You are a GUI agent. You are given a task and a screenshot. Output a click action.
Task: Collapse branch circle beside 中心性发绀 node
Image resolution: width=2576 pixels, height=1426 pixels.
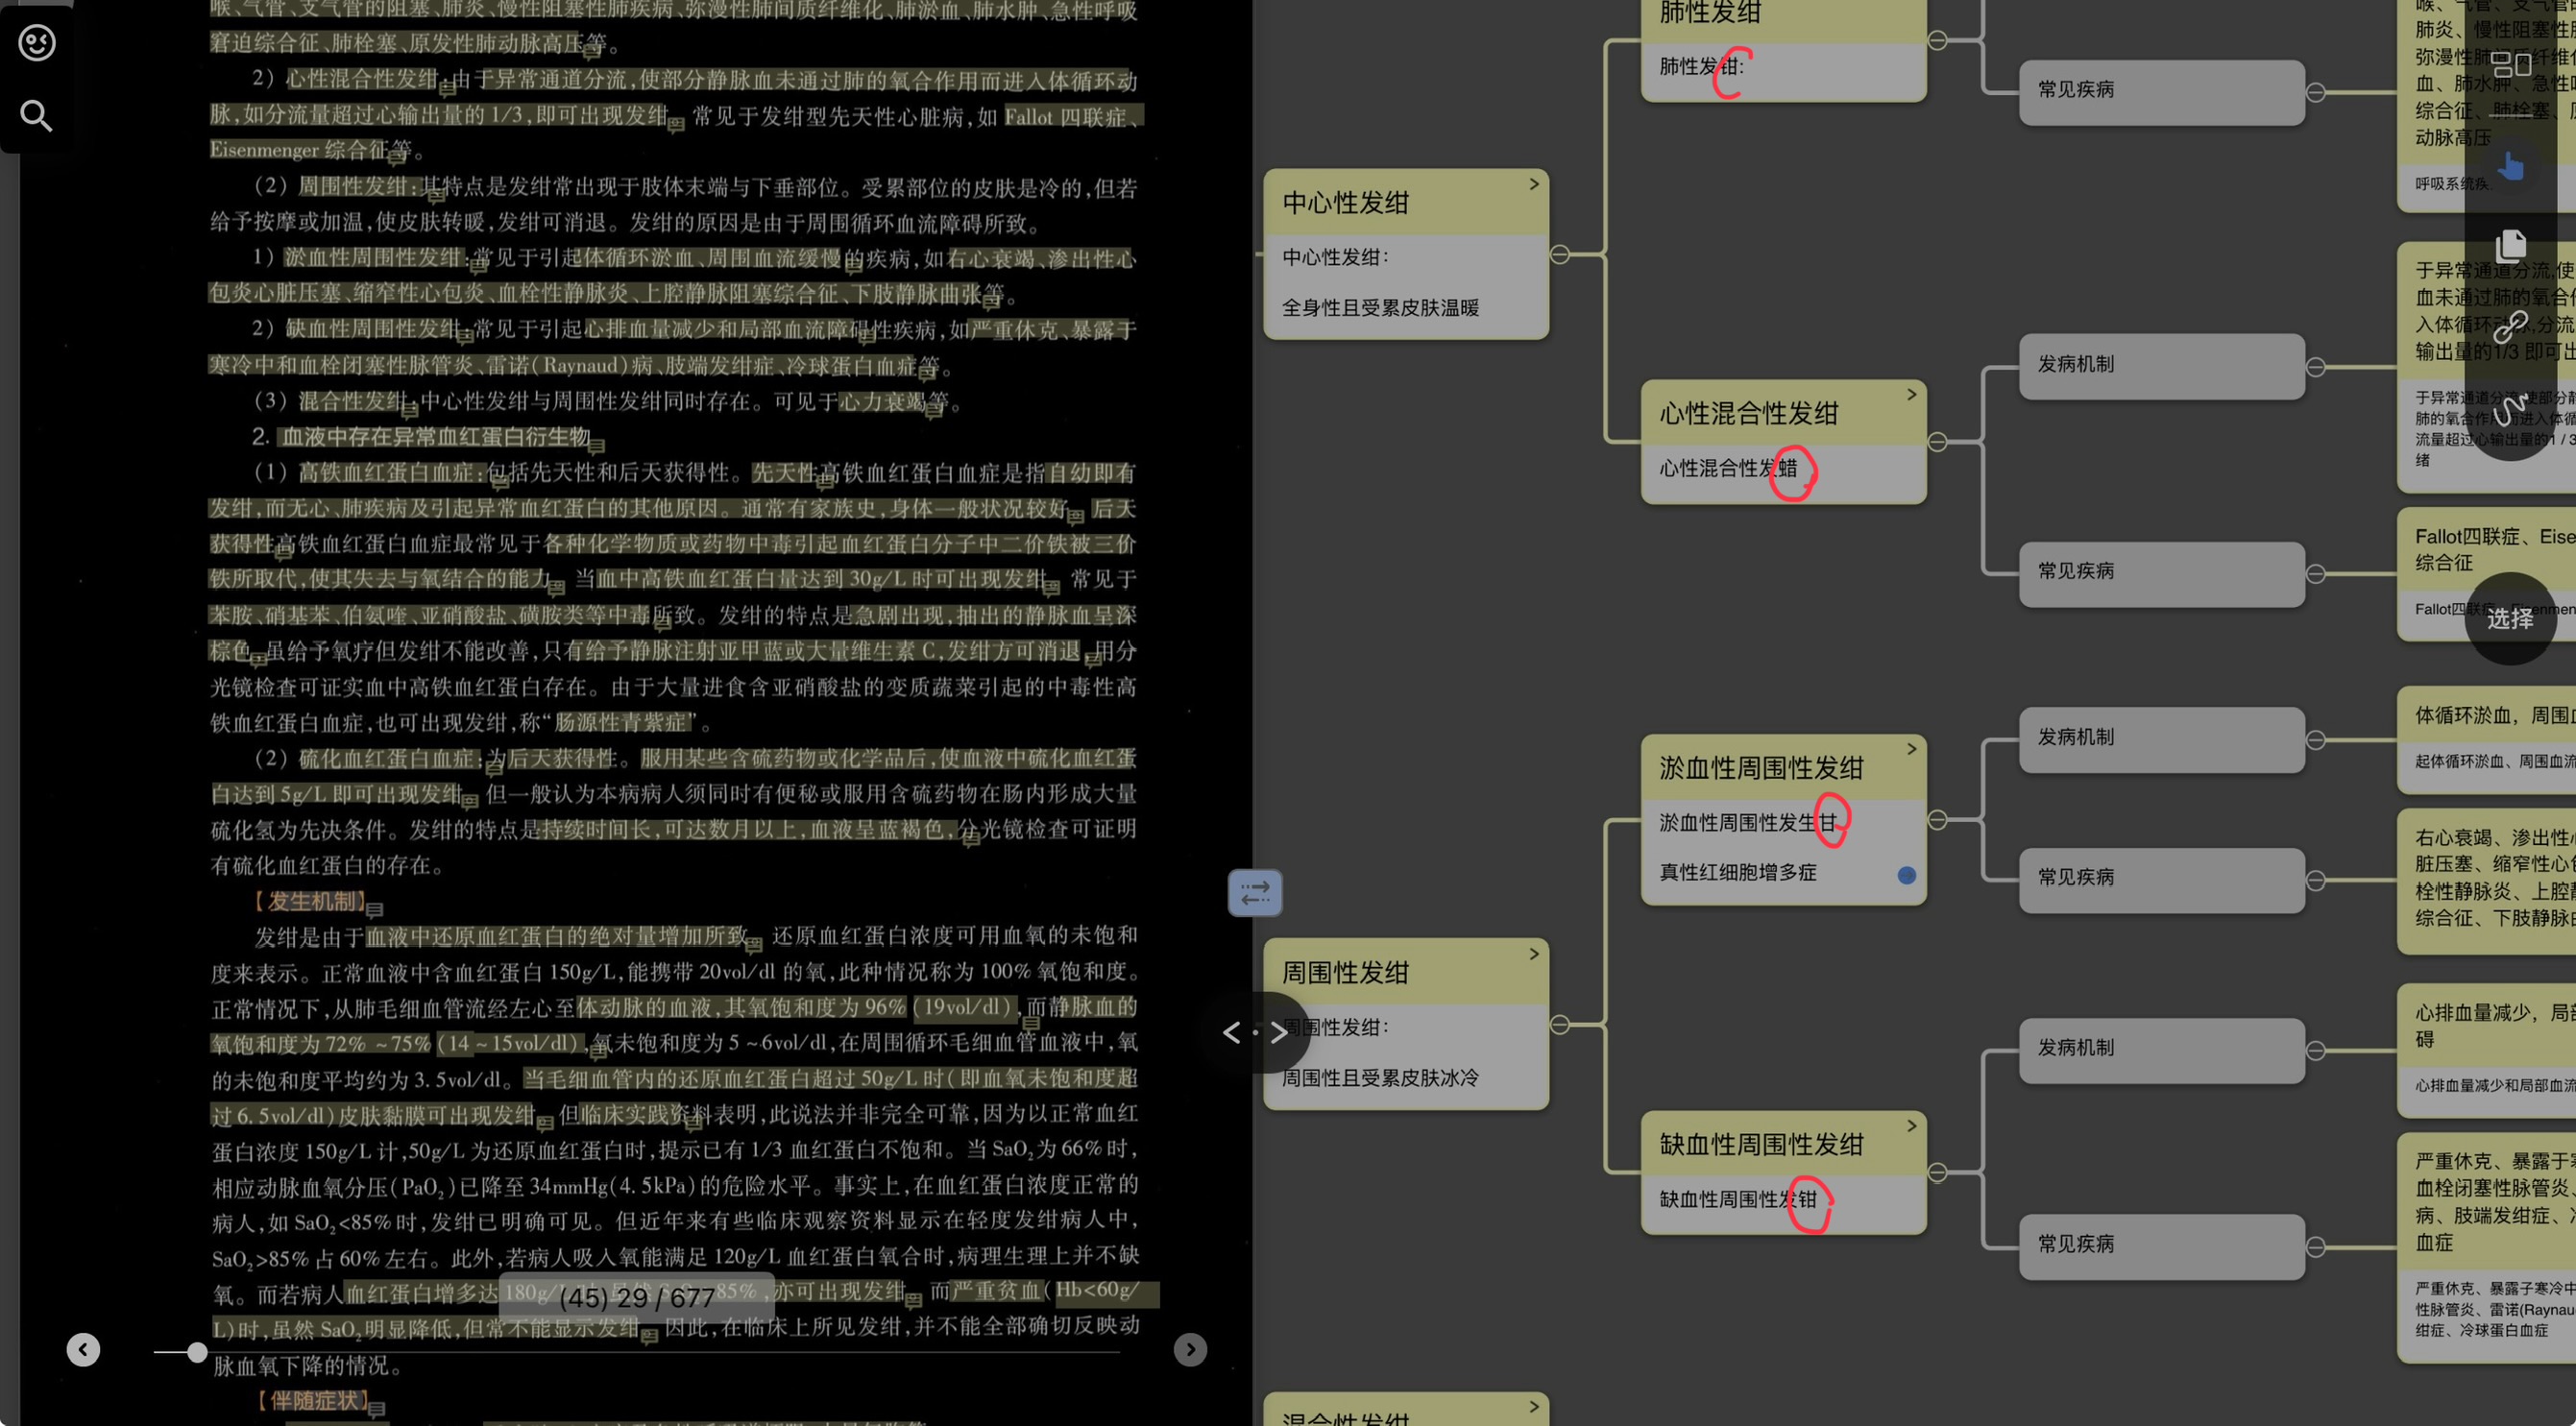[x=1560, y=255]
